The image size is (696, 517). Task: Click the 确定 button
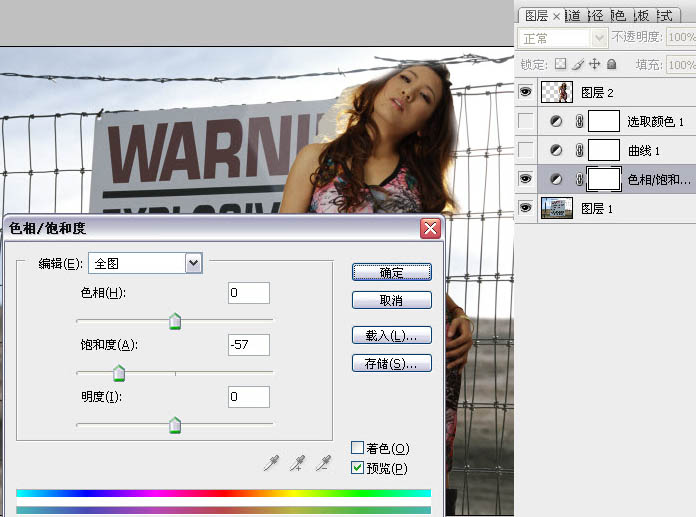tap(391, 272)
